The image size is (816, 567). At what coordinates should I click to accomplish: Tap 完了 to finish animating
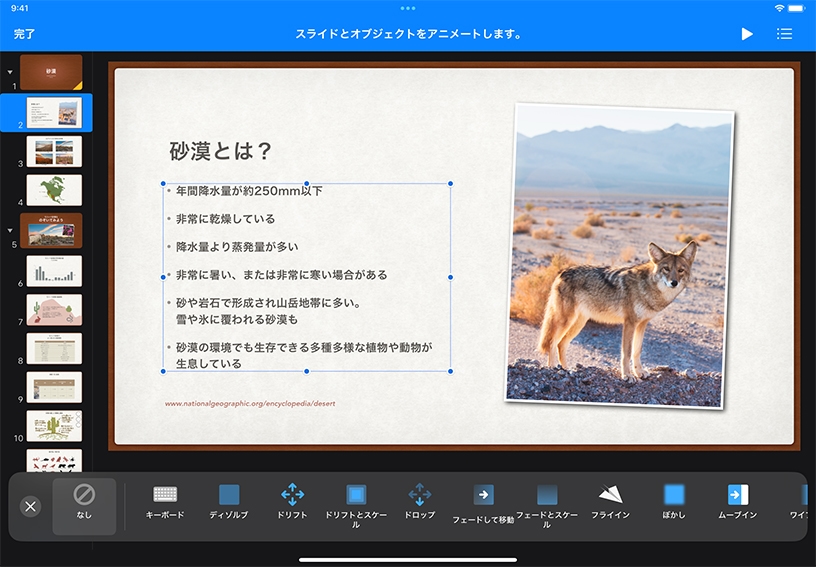pos(25,34)
